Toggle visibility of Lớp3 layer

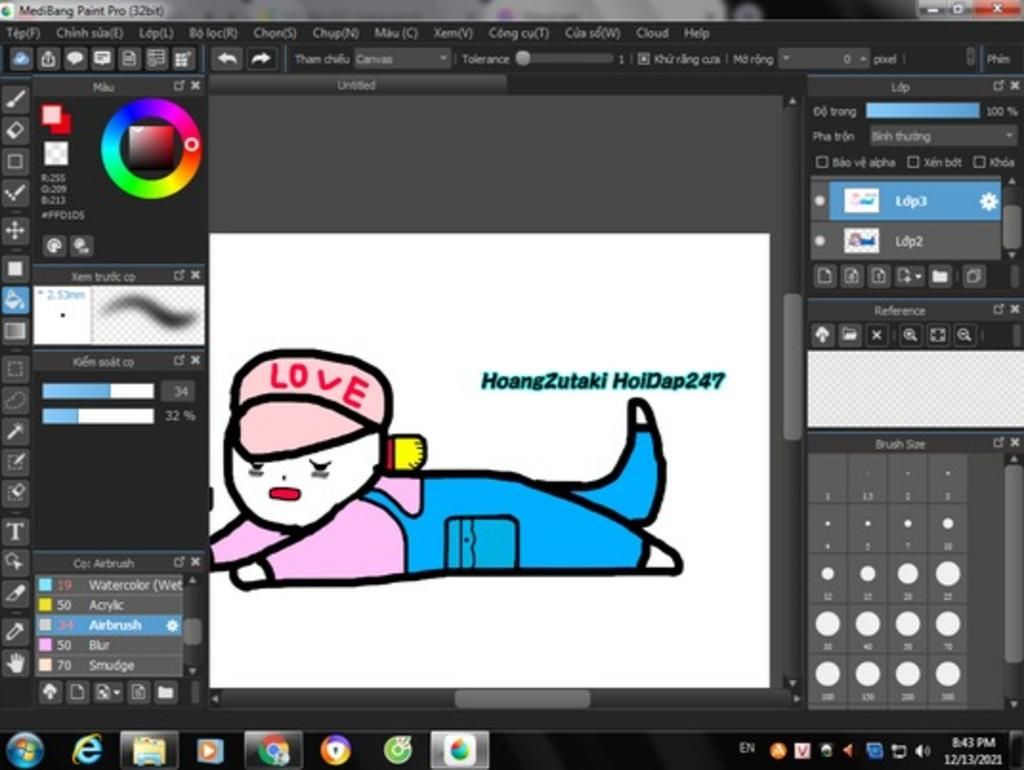click(x=820, y=201)
